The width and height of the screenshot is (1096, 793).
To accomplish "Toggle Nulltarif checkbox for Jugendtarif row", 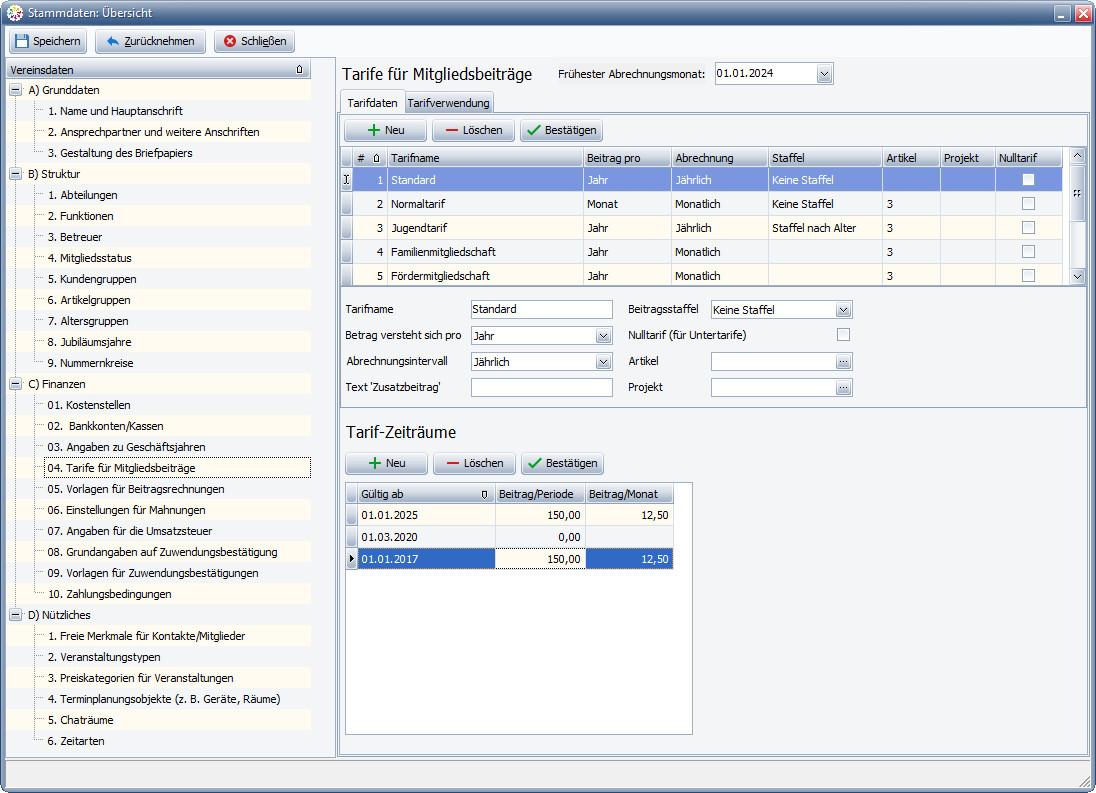I will [1028, 227].
